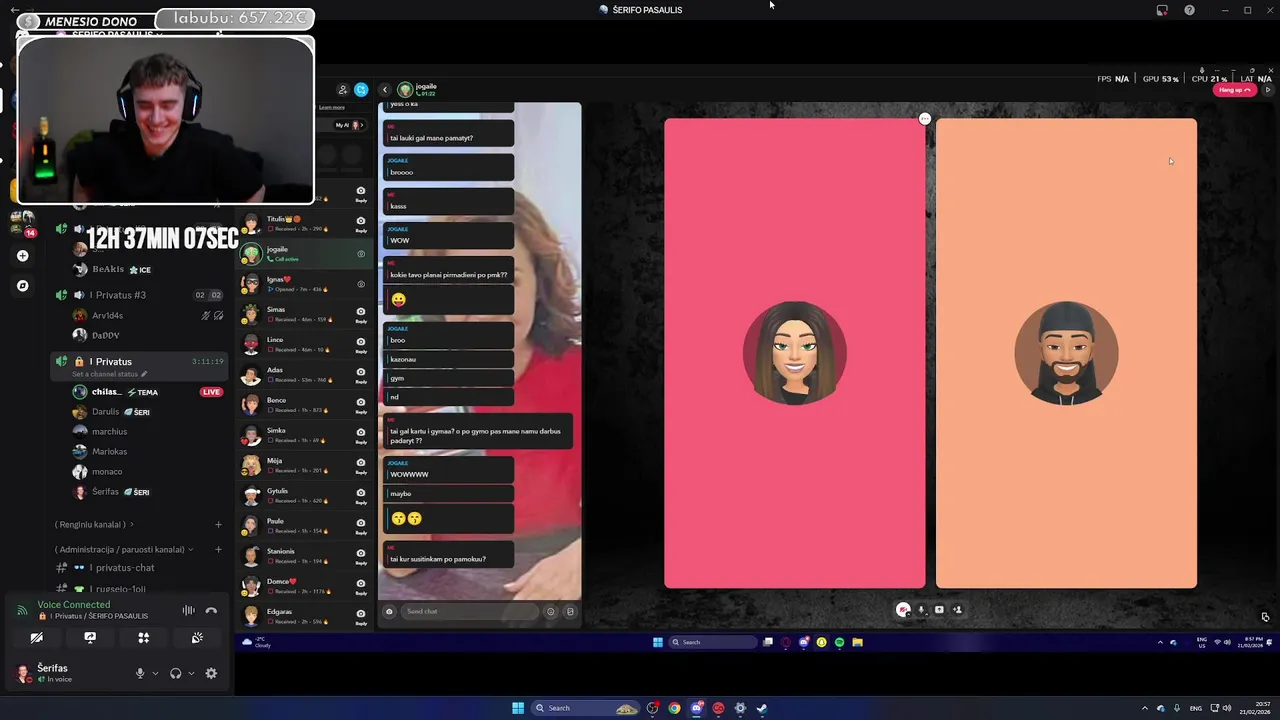This screenshot has height=720, width=1280.
Task: Reply with camera to Bence
Action: [x=361, y=404]
